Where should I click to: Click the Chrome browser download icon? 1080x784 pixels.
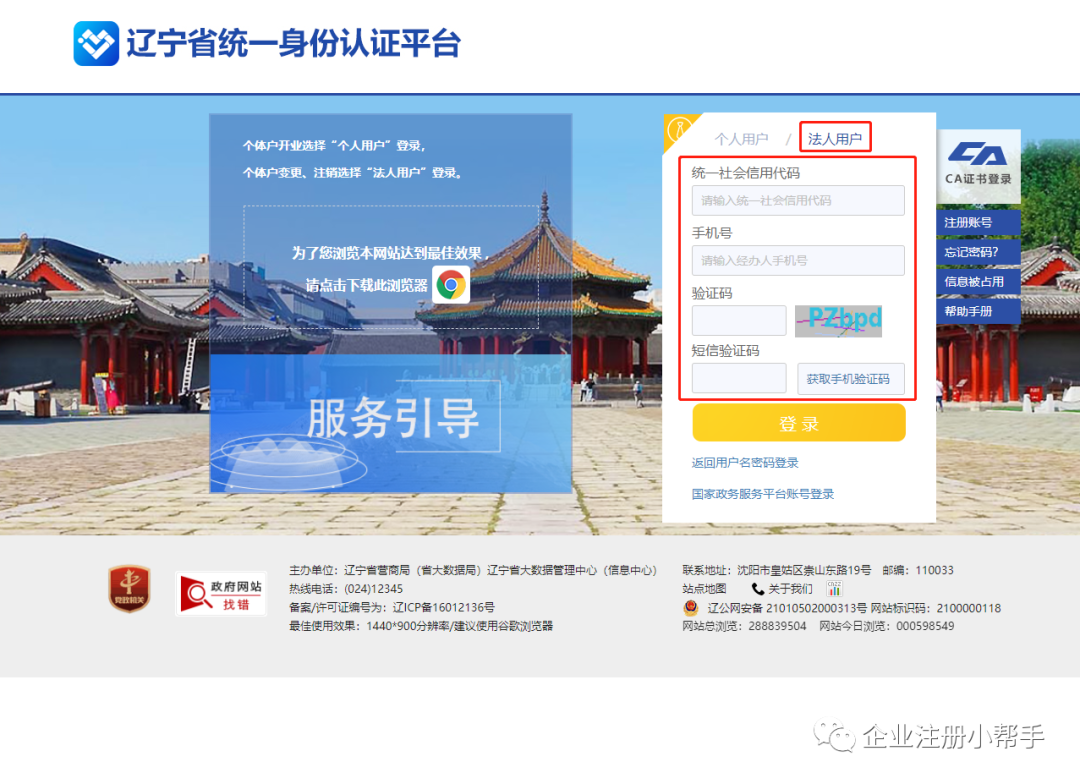[x=451, y=285]
